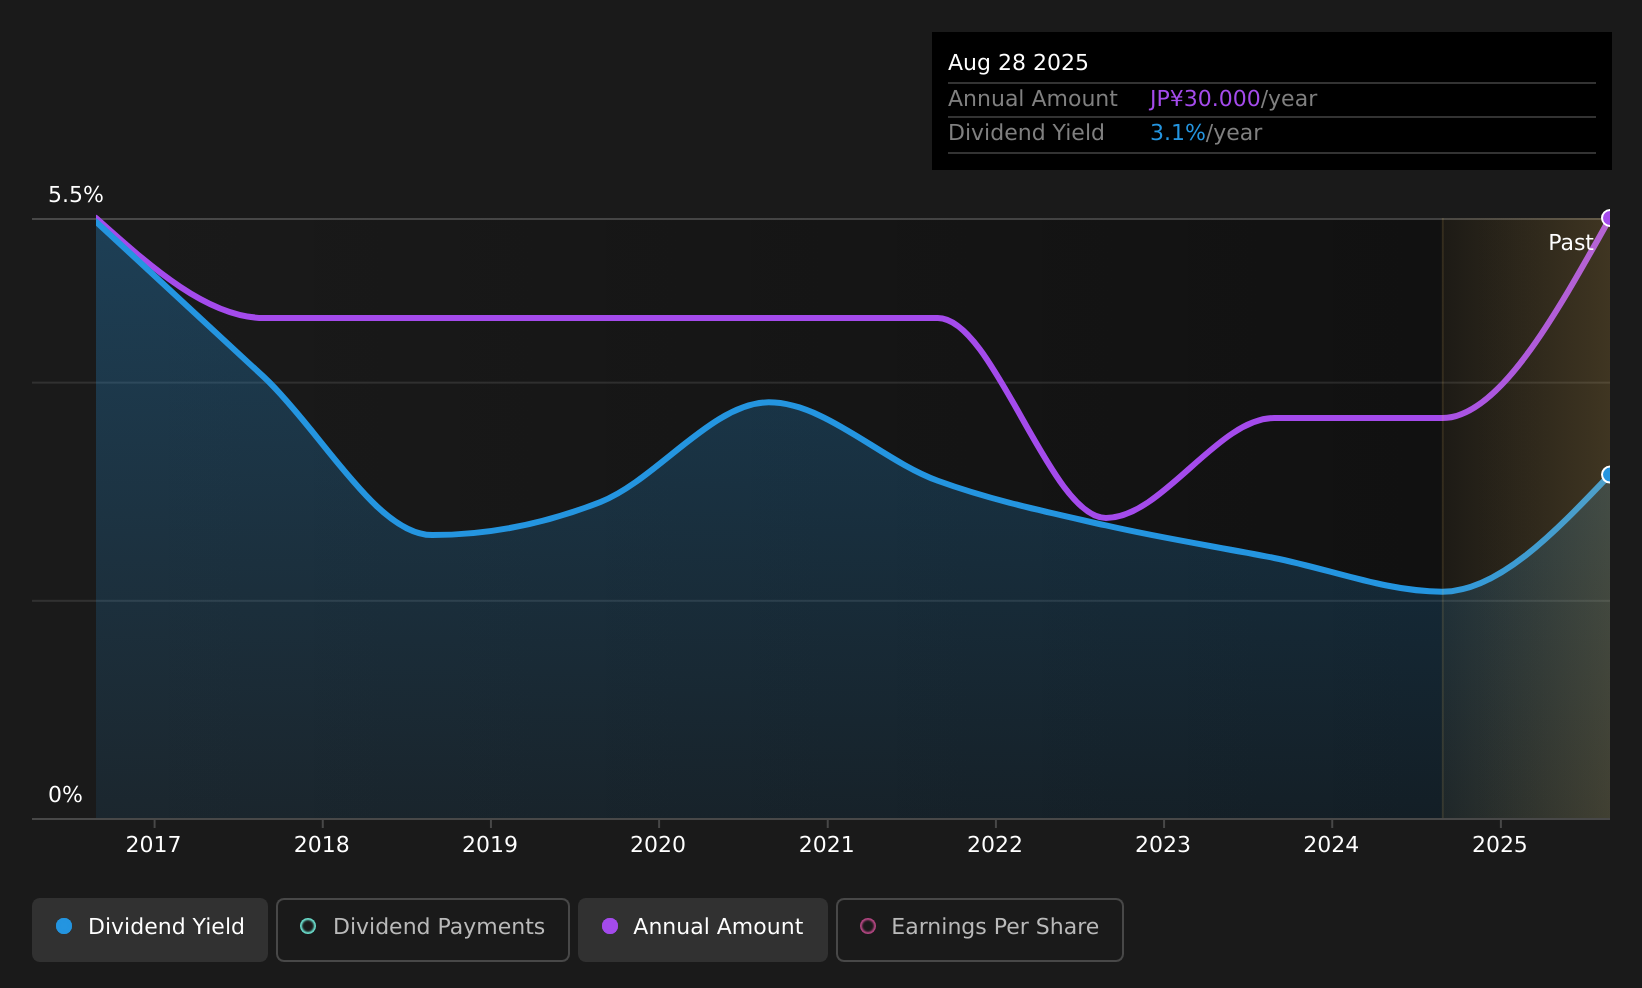Select the blue Dividend Yield endpoint marker
The image size is (1642, 988).
click(1608, 474)
